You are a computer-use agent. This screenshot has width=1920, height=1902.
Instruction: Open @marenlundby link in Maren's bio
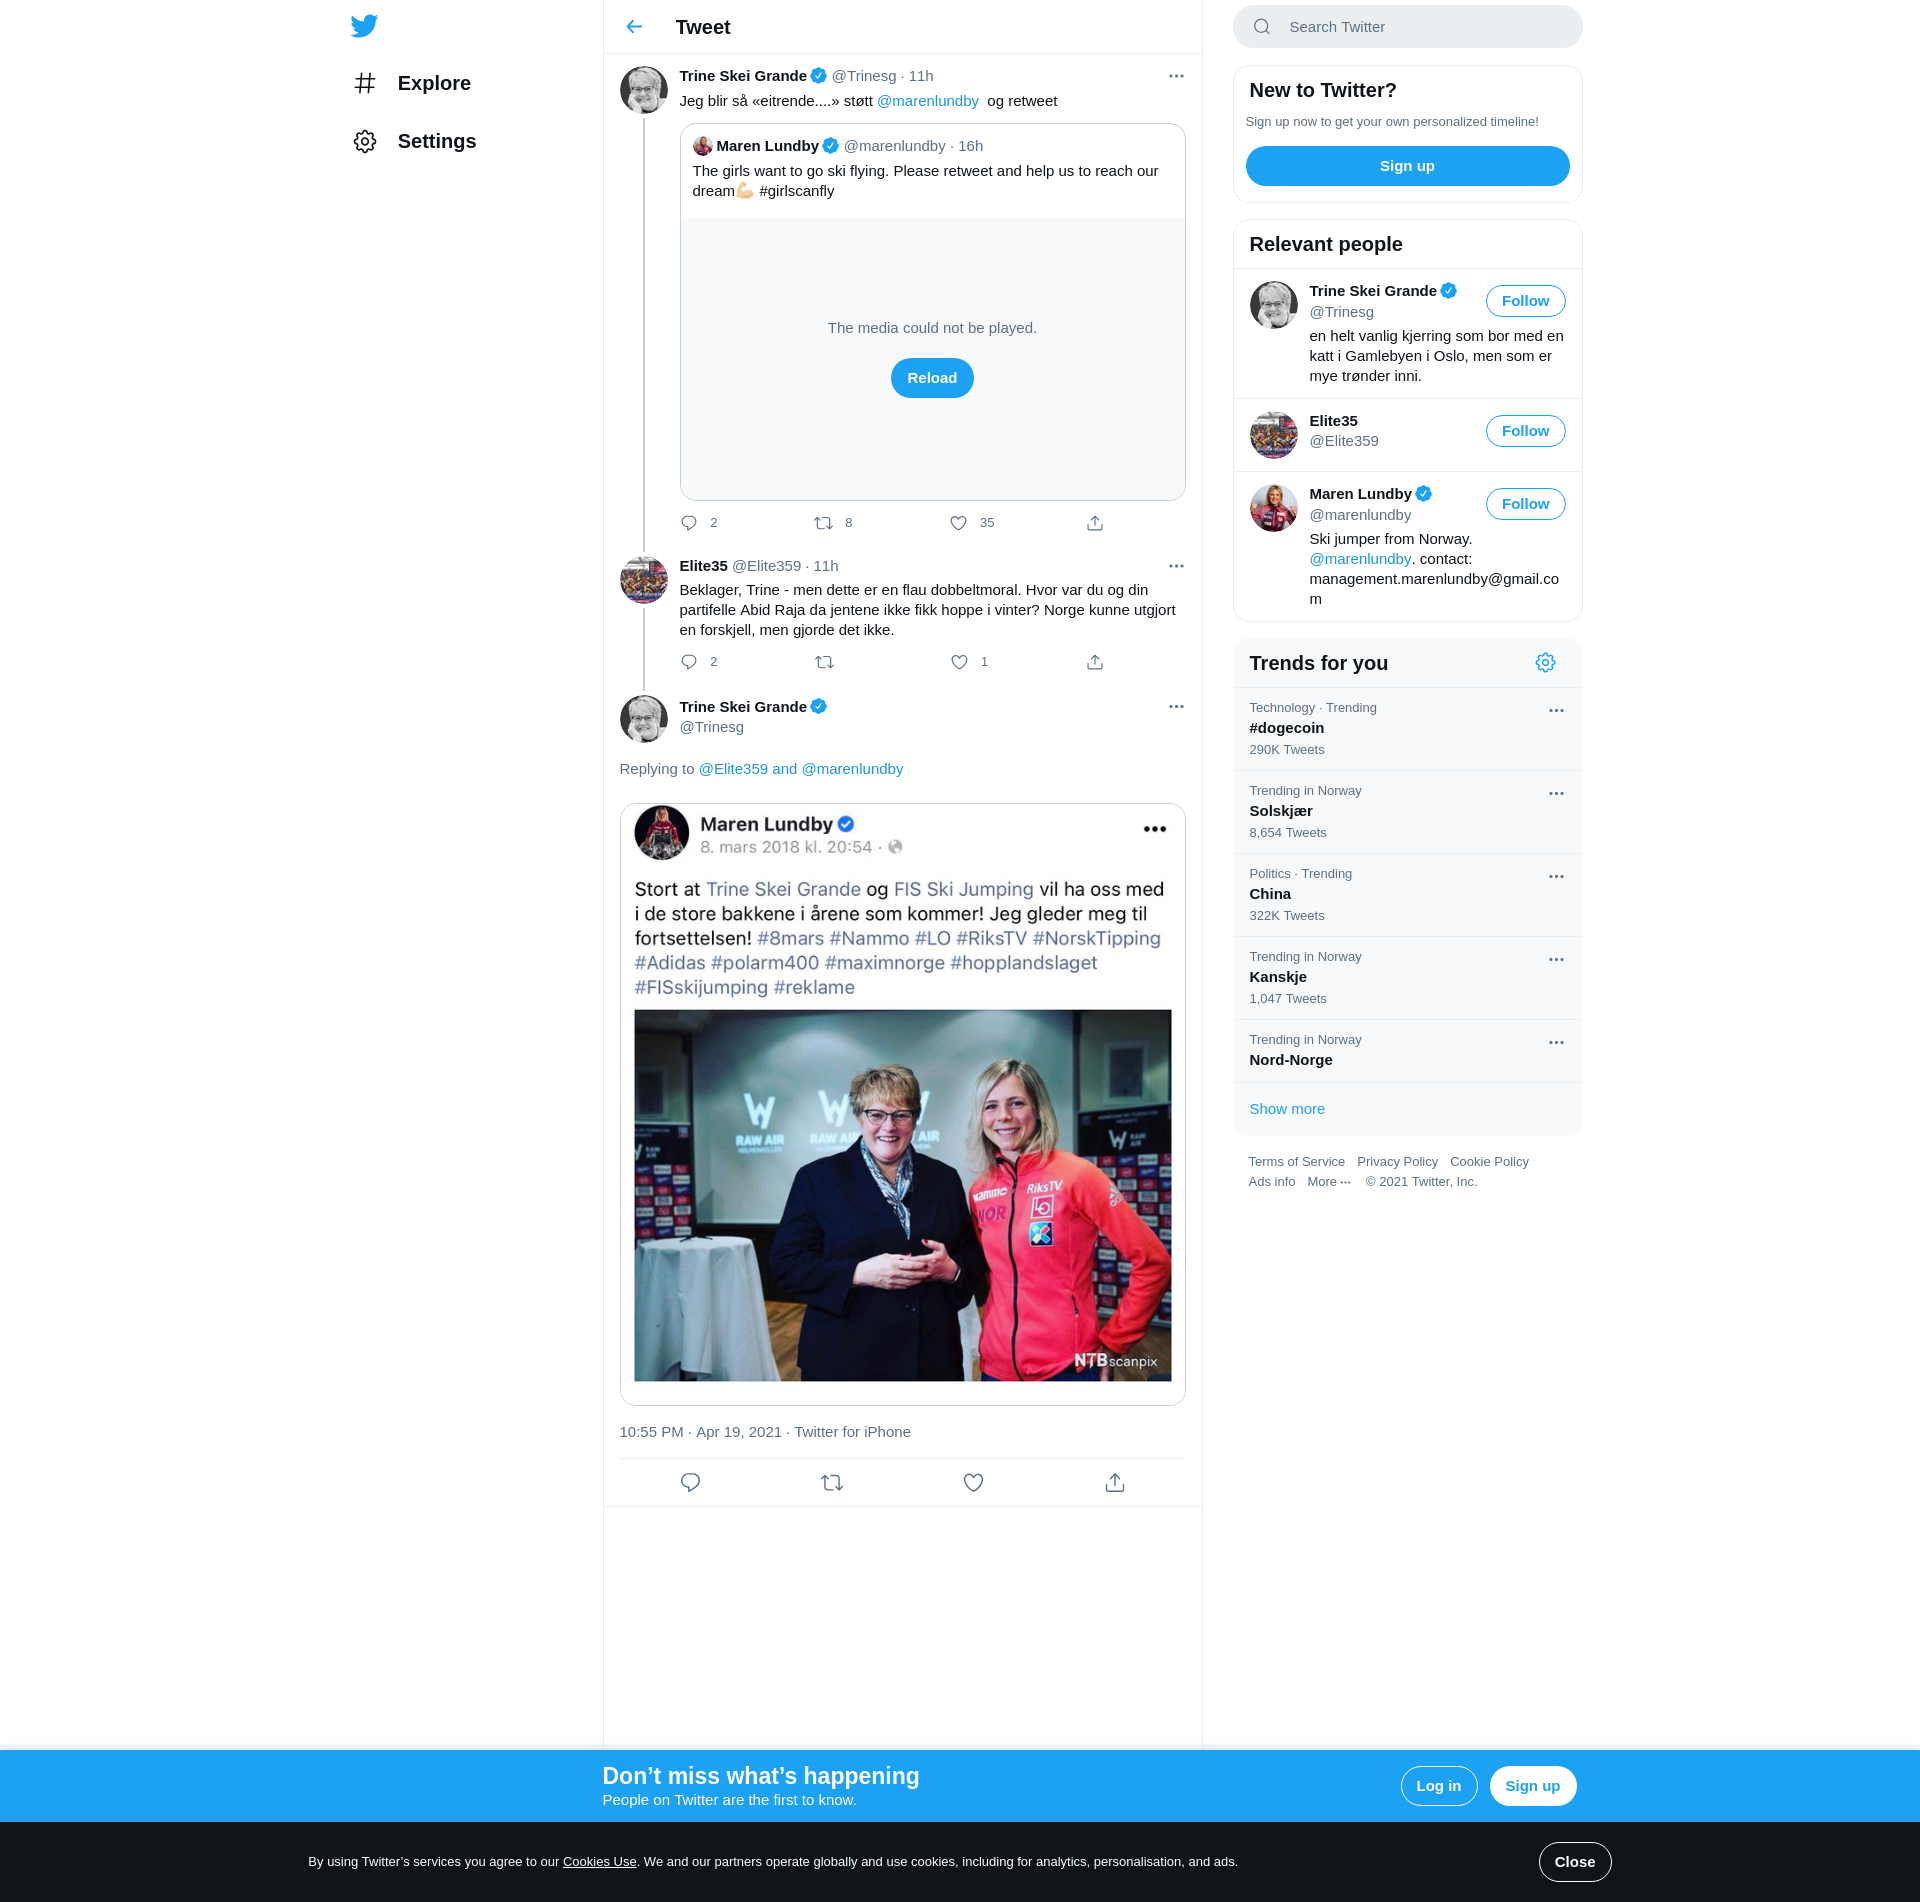point(1360,559)
